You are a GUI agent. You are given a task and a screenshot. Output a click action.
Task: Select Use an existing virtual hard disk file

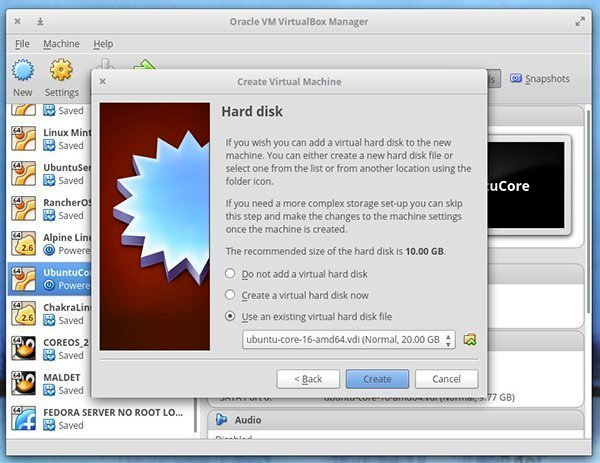pyautogui.click(x=231, y=316)
